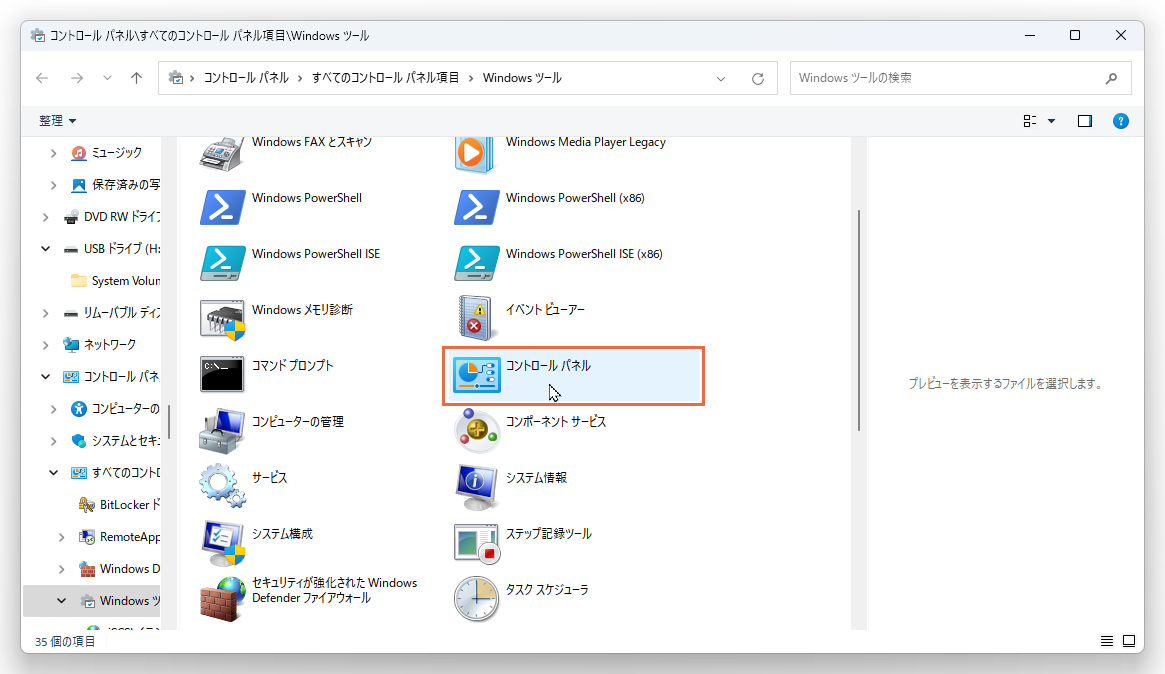Screen dimensions: 1165x674
Task: Click the help question mark icon
Action: [x=1120, y=121]
